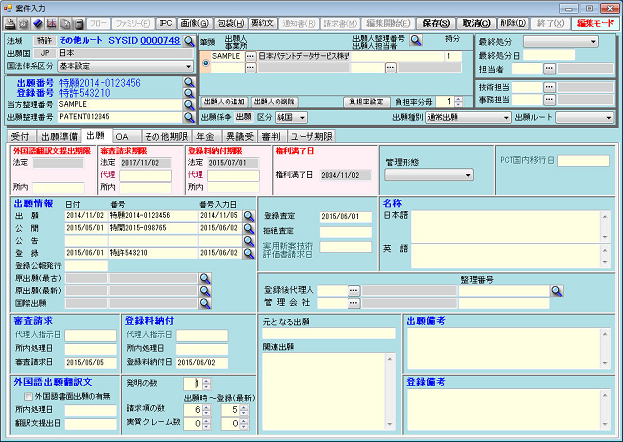Increase 請求項の数 出願時 spinner showing 6
The height and width of the screenshot is (442, 623).
pyautogui.click(x=206, y=407)
